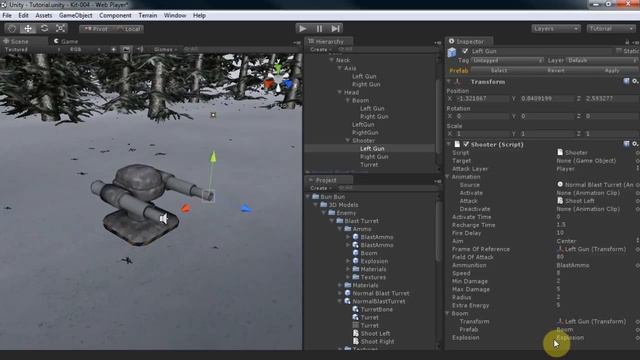
Task: Open the Project Create dropdown
Action: [x=320, y=188]
